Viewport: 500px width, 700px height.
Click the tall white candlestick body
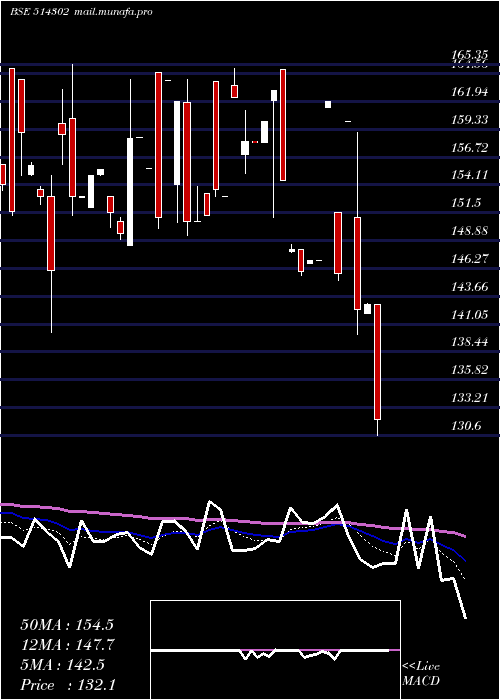[130, 192]
